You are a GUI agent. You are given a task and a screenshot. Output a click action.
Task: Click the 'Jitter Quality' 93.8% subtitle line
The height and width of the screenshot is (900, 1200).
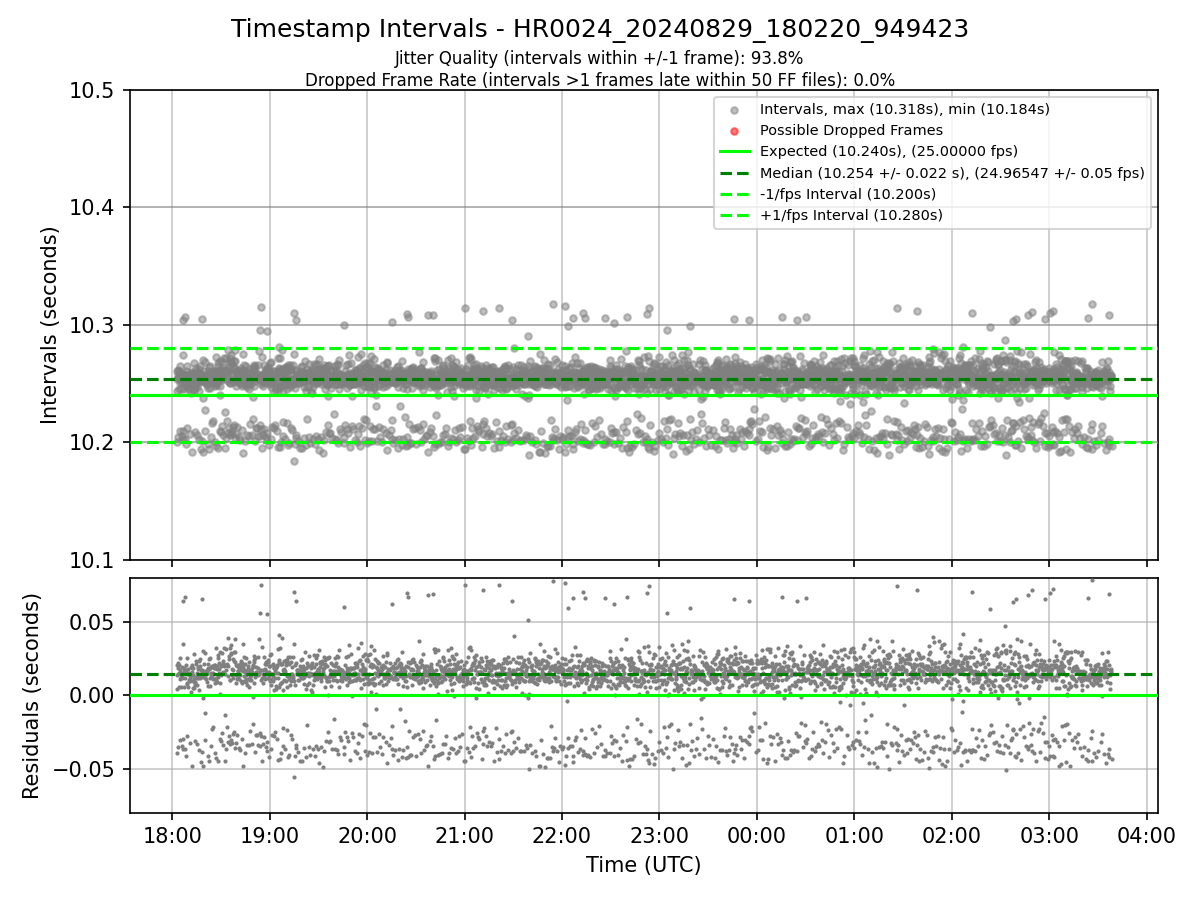(x=599, y=59)
